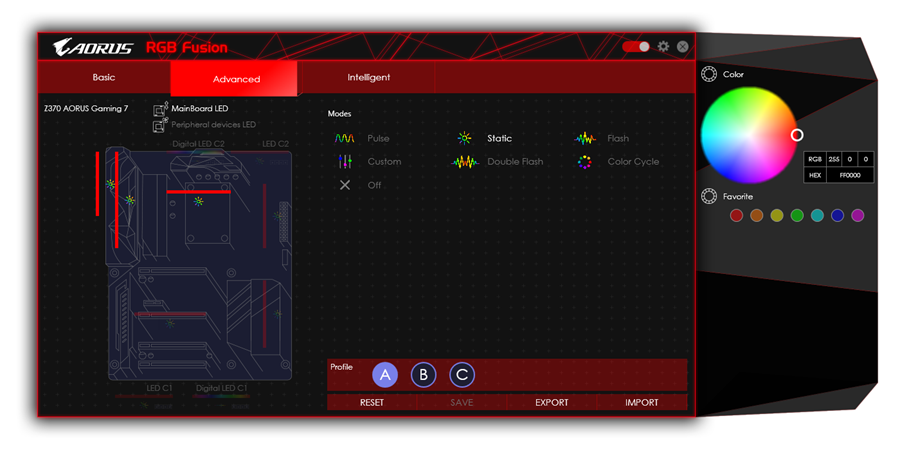
Task: Choose the Static mode icon
Action: [x=464, y=138]
